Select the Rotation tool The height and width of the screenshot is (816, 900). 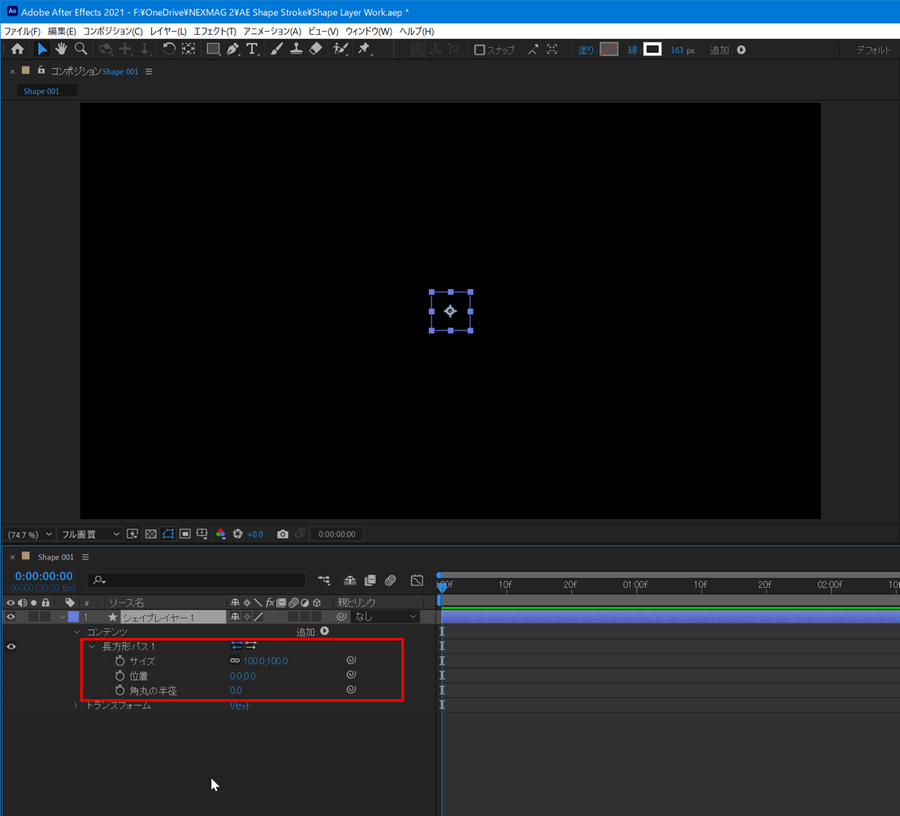(x=169, y=49)
